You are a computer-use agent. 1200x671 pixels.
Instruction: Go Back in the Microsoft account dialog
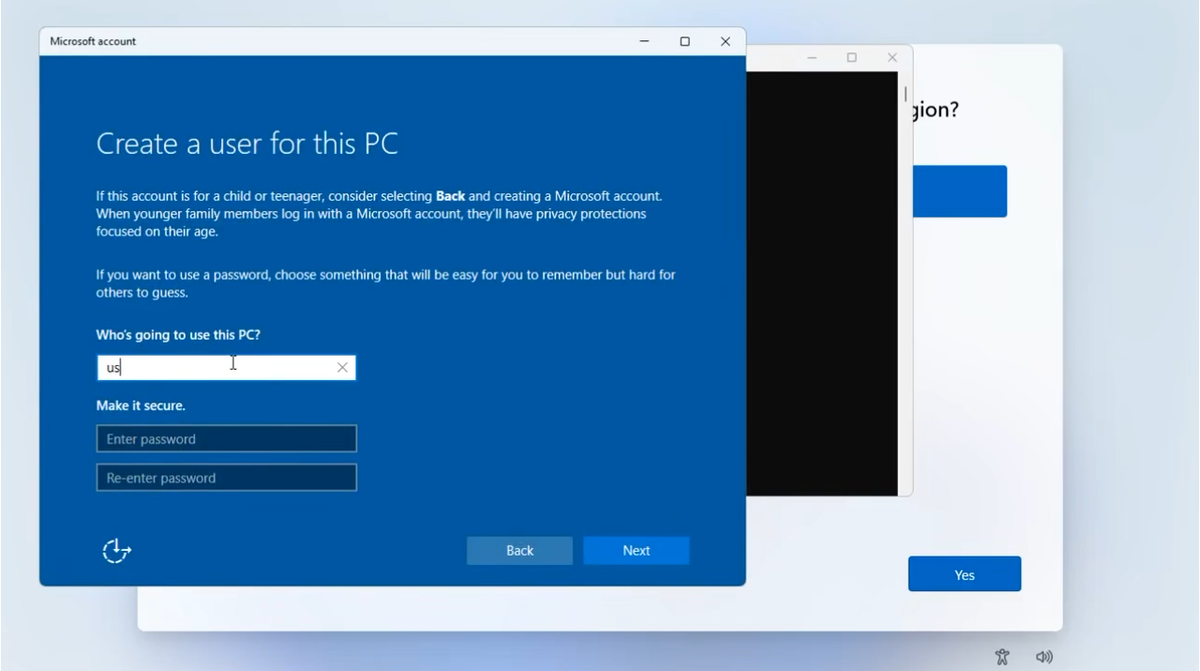point(520,551)
